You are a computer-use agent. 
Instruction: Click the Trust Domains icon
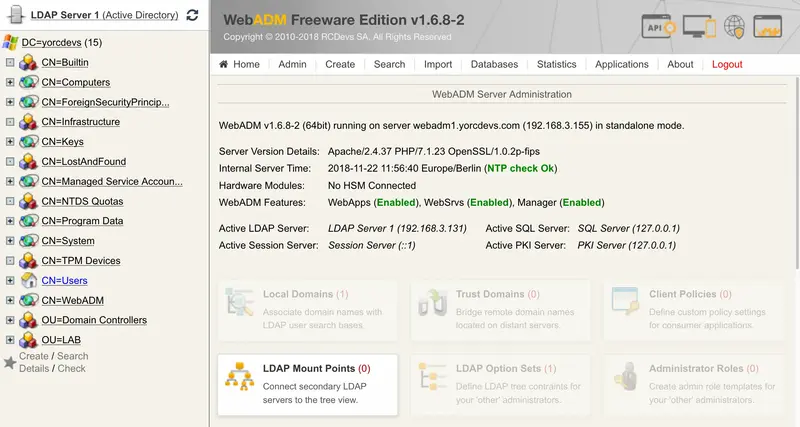pyautogui.click(x=433, y=302)
